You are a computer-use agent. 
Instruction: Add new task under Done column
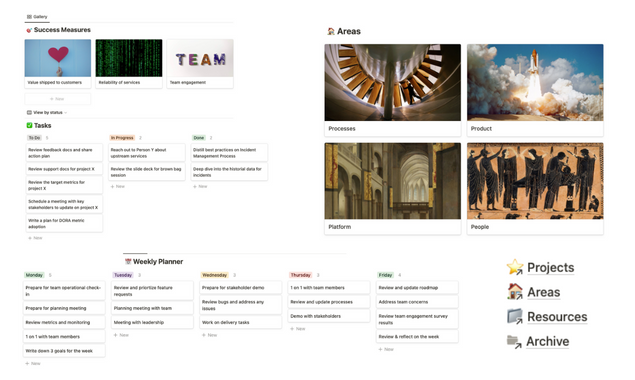coord(200,187)
